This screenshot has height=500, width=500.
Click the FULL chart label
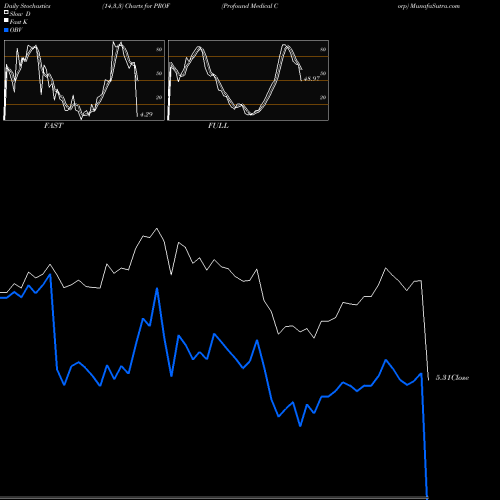[x=218, y=126]
